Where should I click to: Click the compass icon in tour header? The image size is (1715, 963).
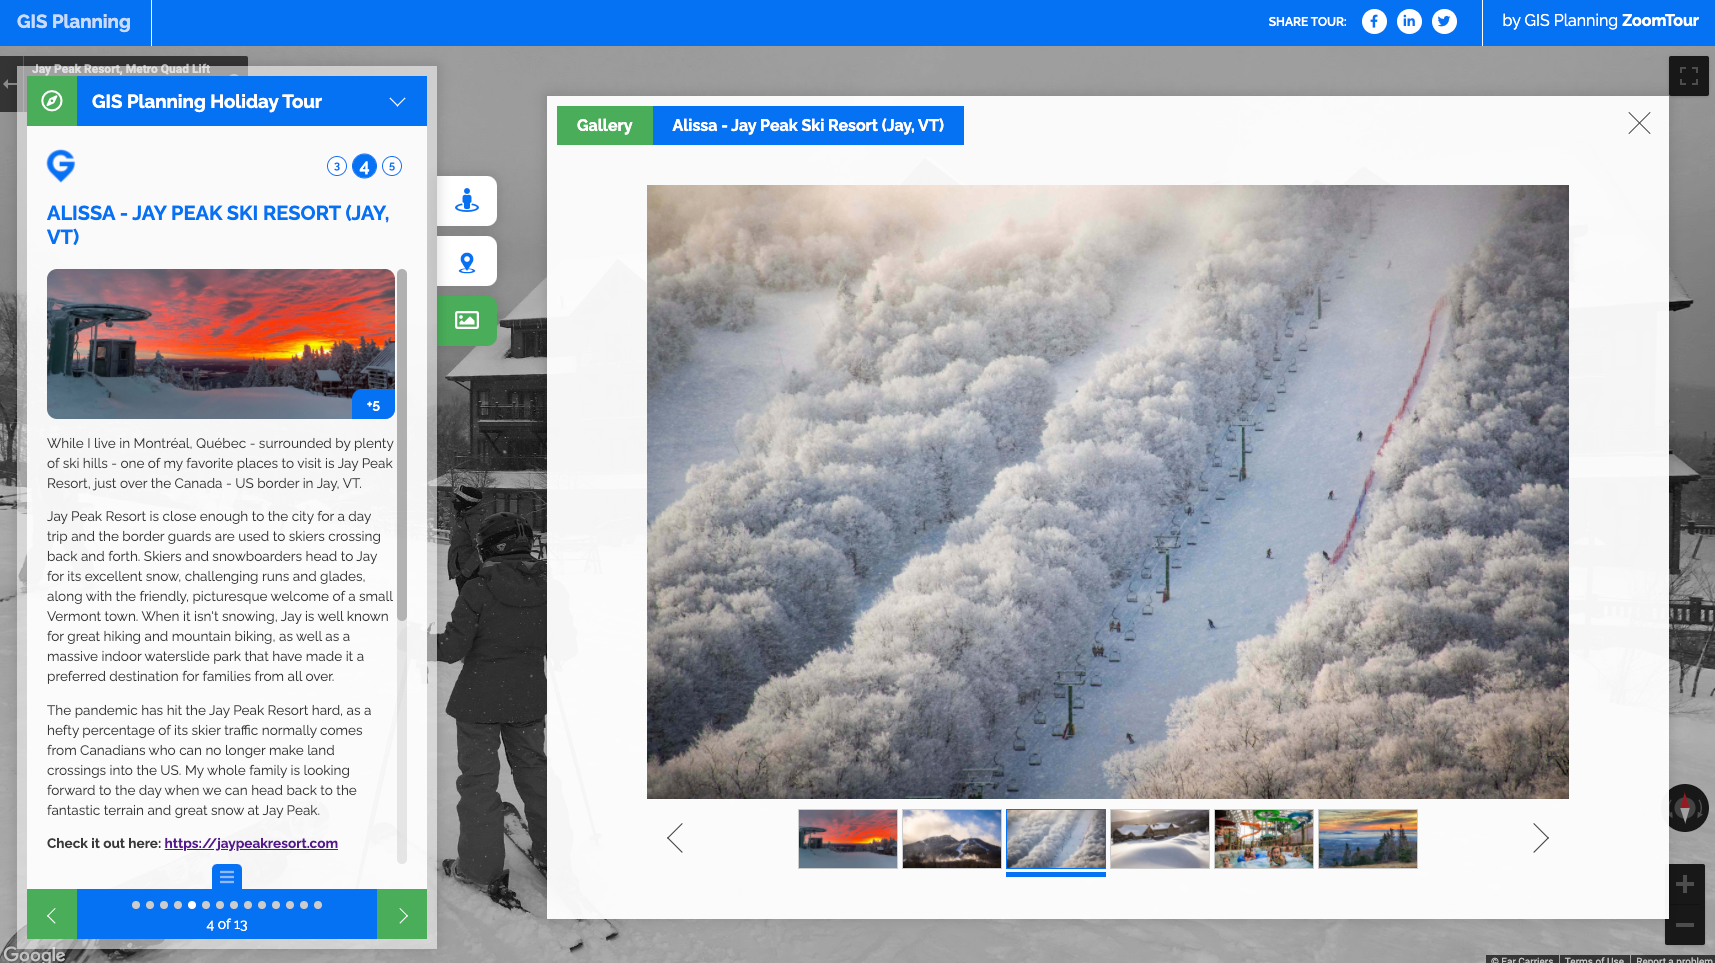(x=52, y=101)
